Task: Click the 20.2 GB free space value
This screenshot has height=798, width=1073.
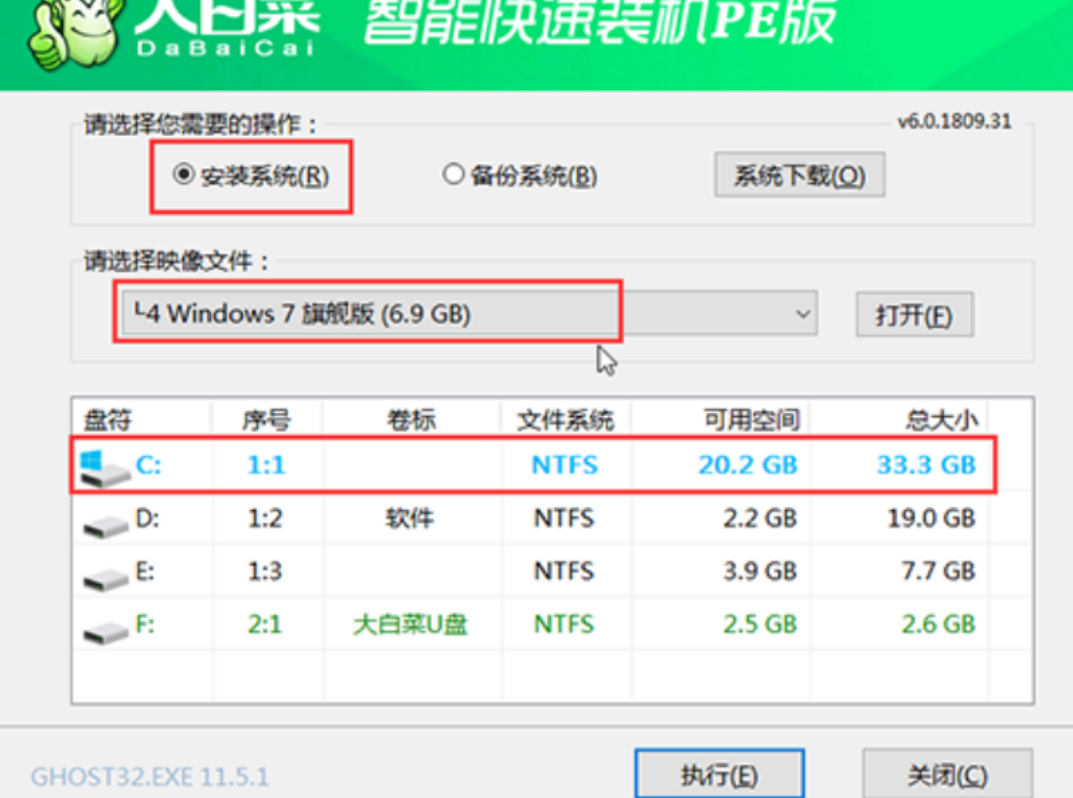Action: click(748, 465)
